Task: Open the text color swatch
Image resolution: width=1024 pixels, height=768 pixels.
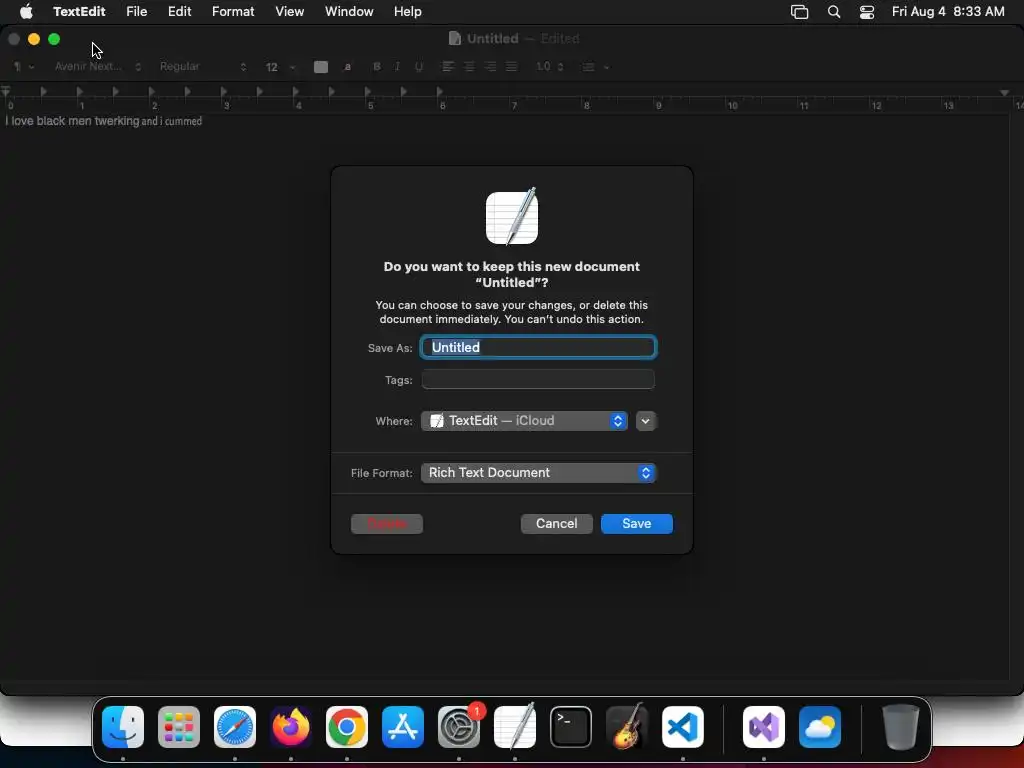Action: [321, 67]
